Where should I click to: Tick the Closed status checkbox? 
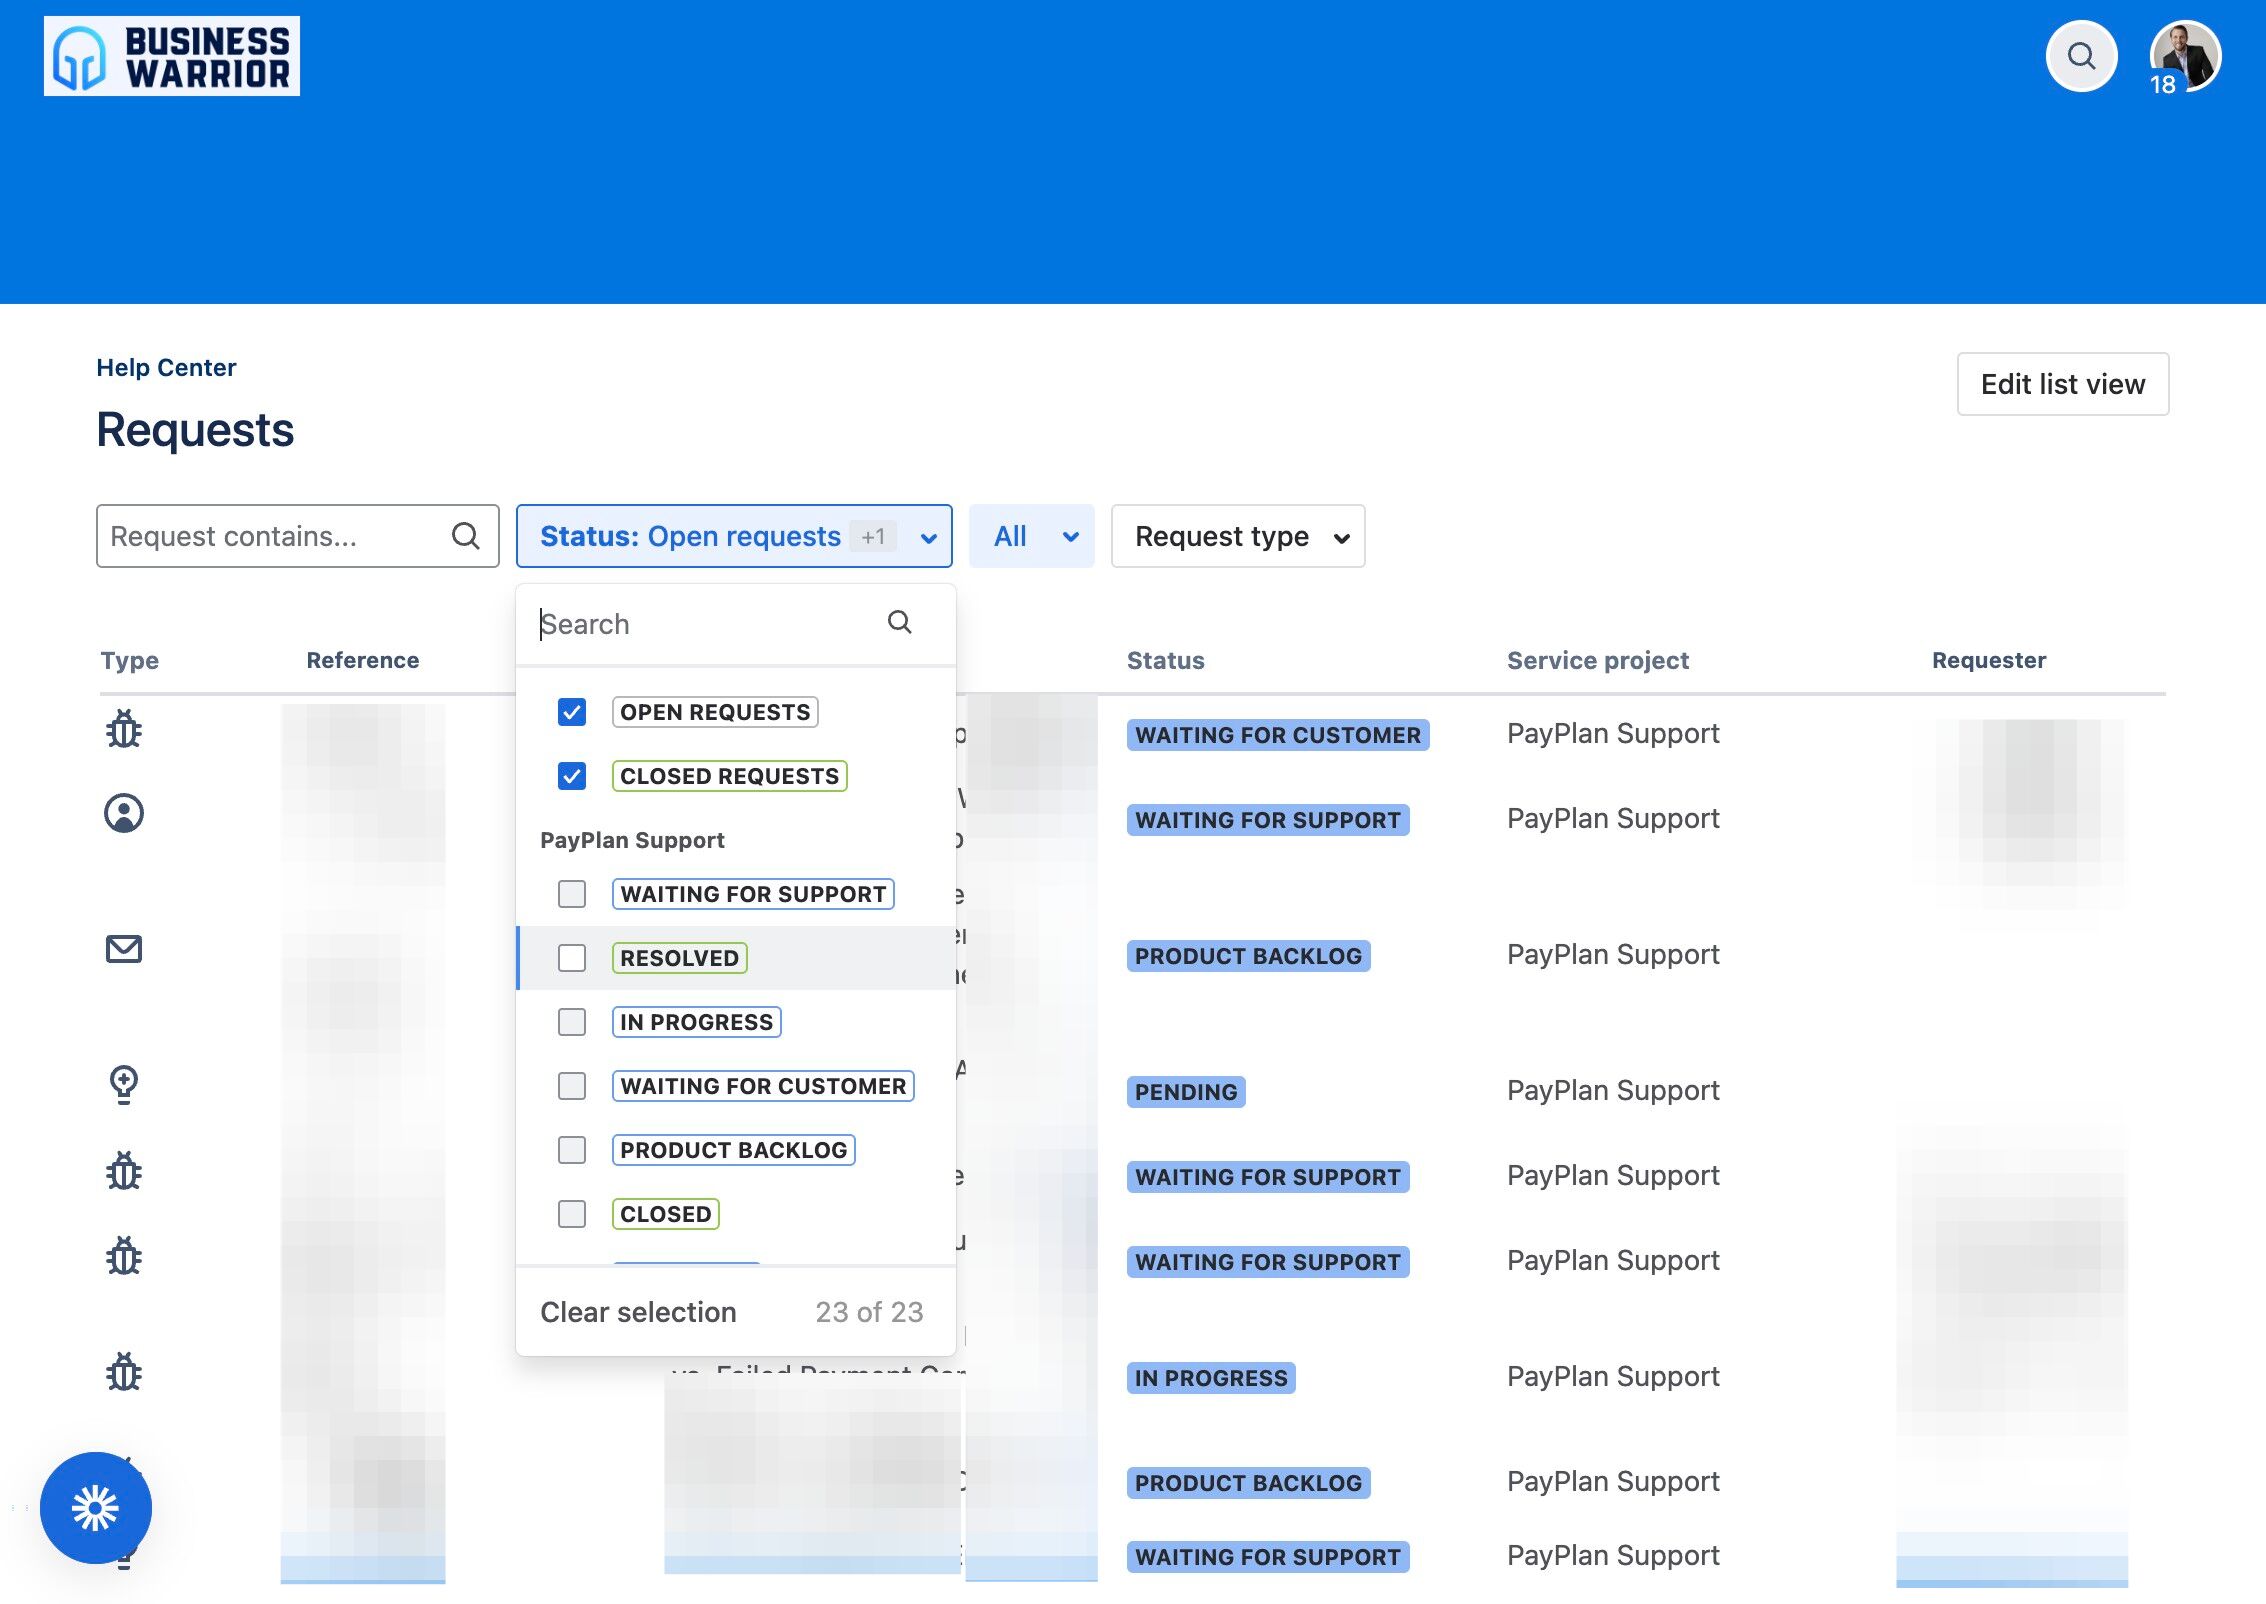click(572, 1214)
